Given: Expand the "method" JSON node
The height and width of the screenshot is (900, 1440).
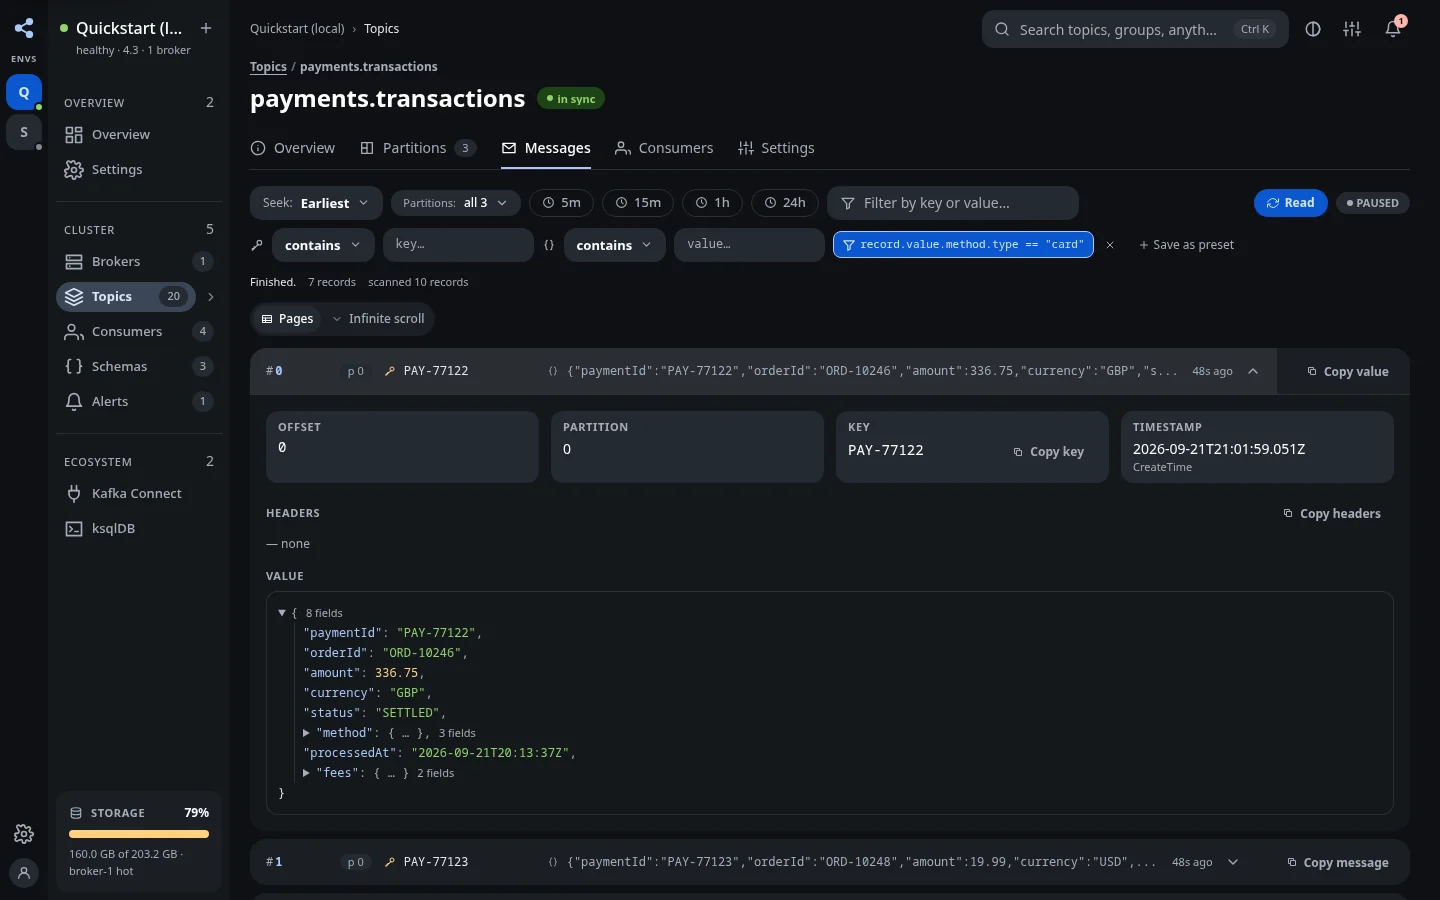Looking at the screenshot, I should click(x=306, y=733).
